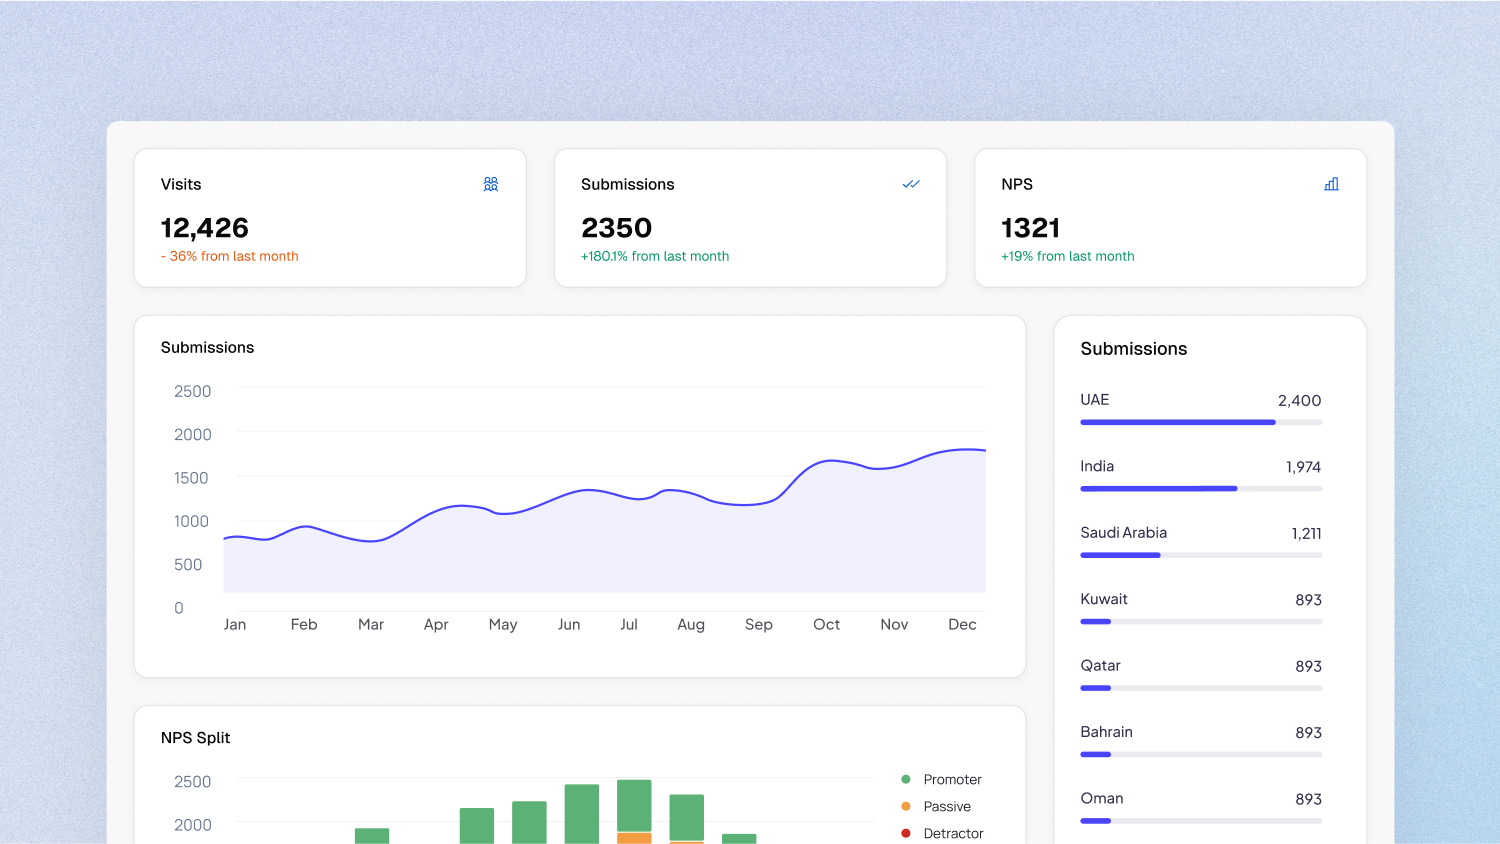
Task: Click the Oman country label
Action: tap(1101, 798)
